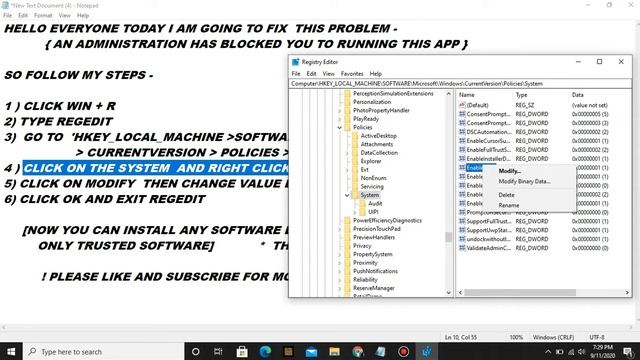Viewport: 640px width, 360px height.
Task: Launch Microsoft Edge from the taskbar
Action: click(x=265, y=351)
